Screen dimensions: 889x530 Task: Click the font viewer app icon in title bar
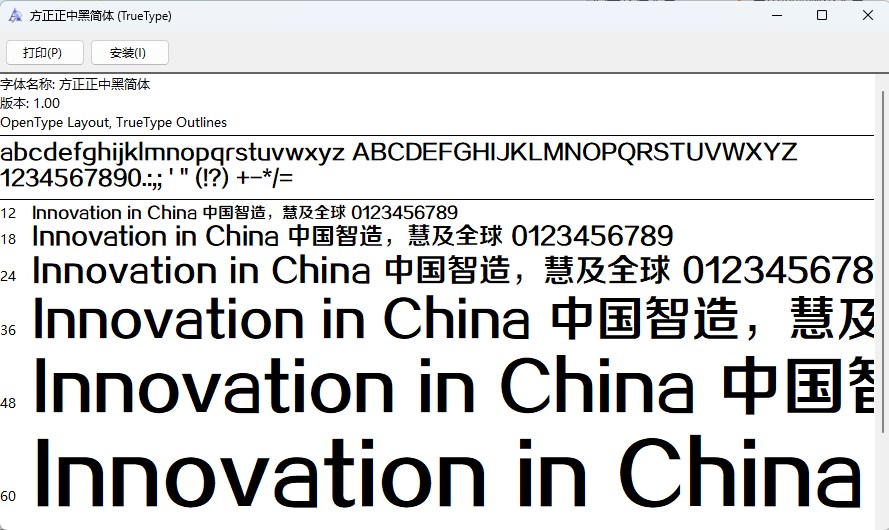[x=15, y=16]
